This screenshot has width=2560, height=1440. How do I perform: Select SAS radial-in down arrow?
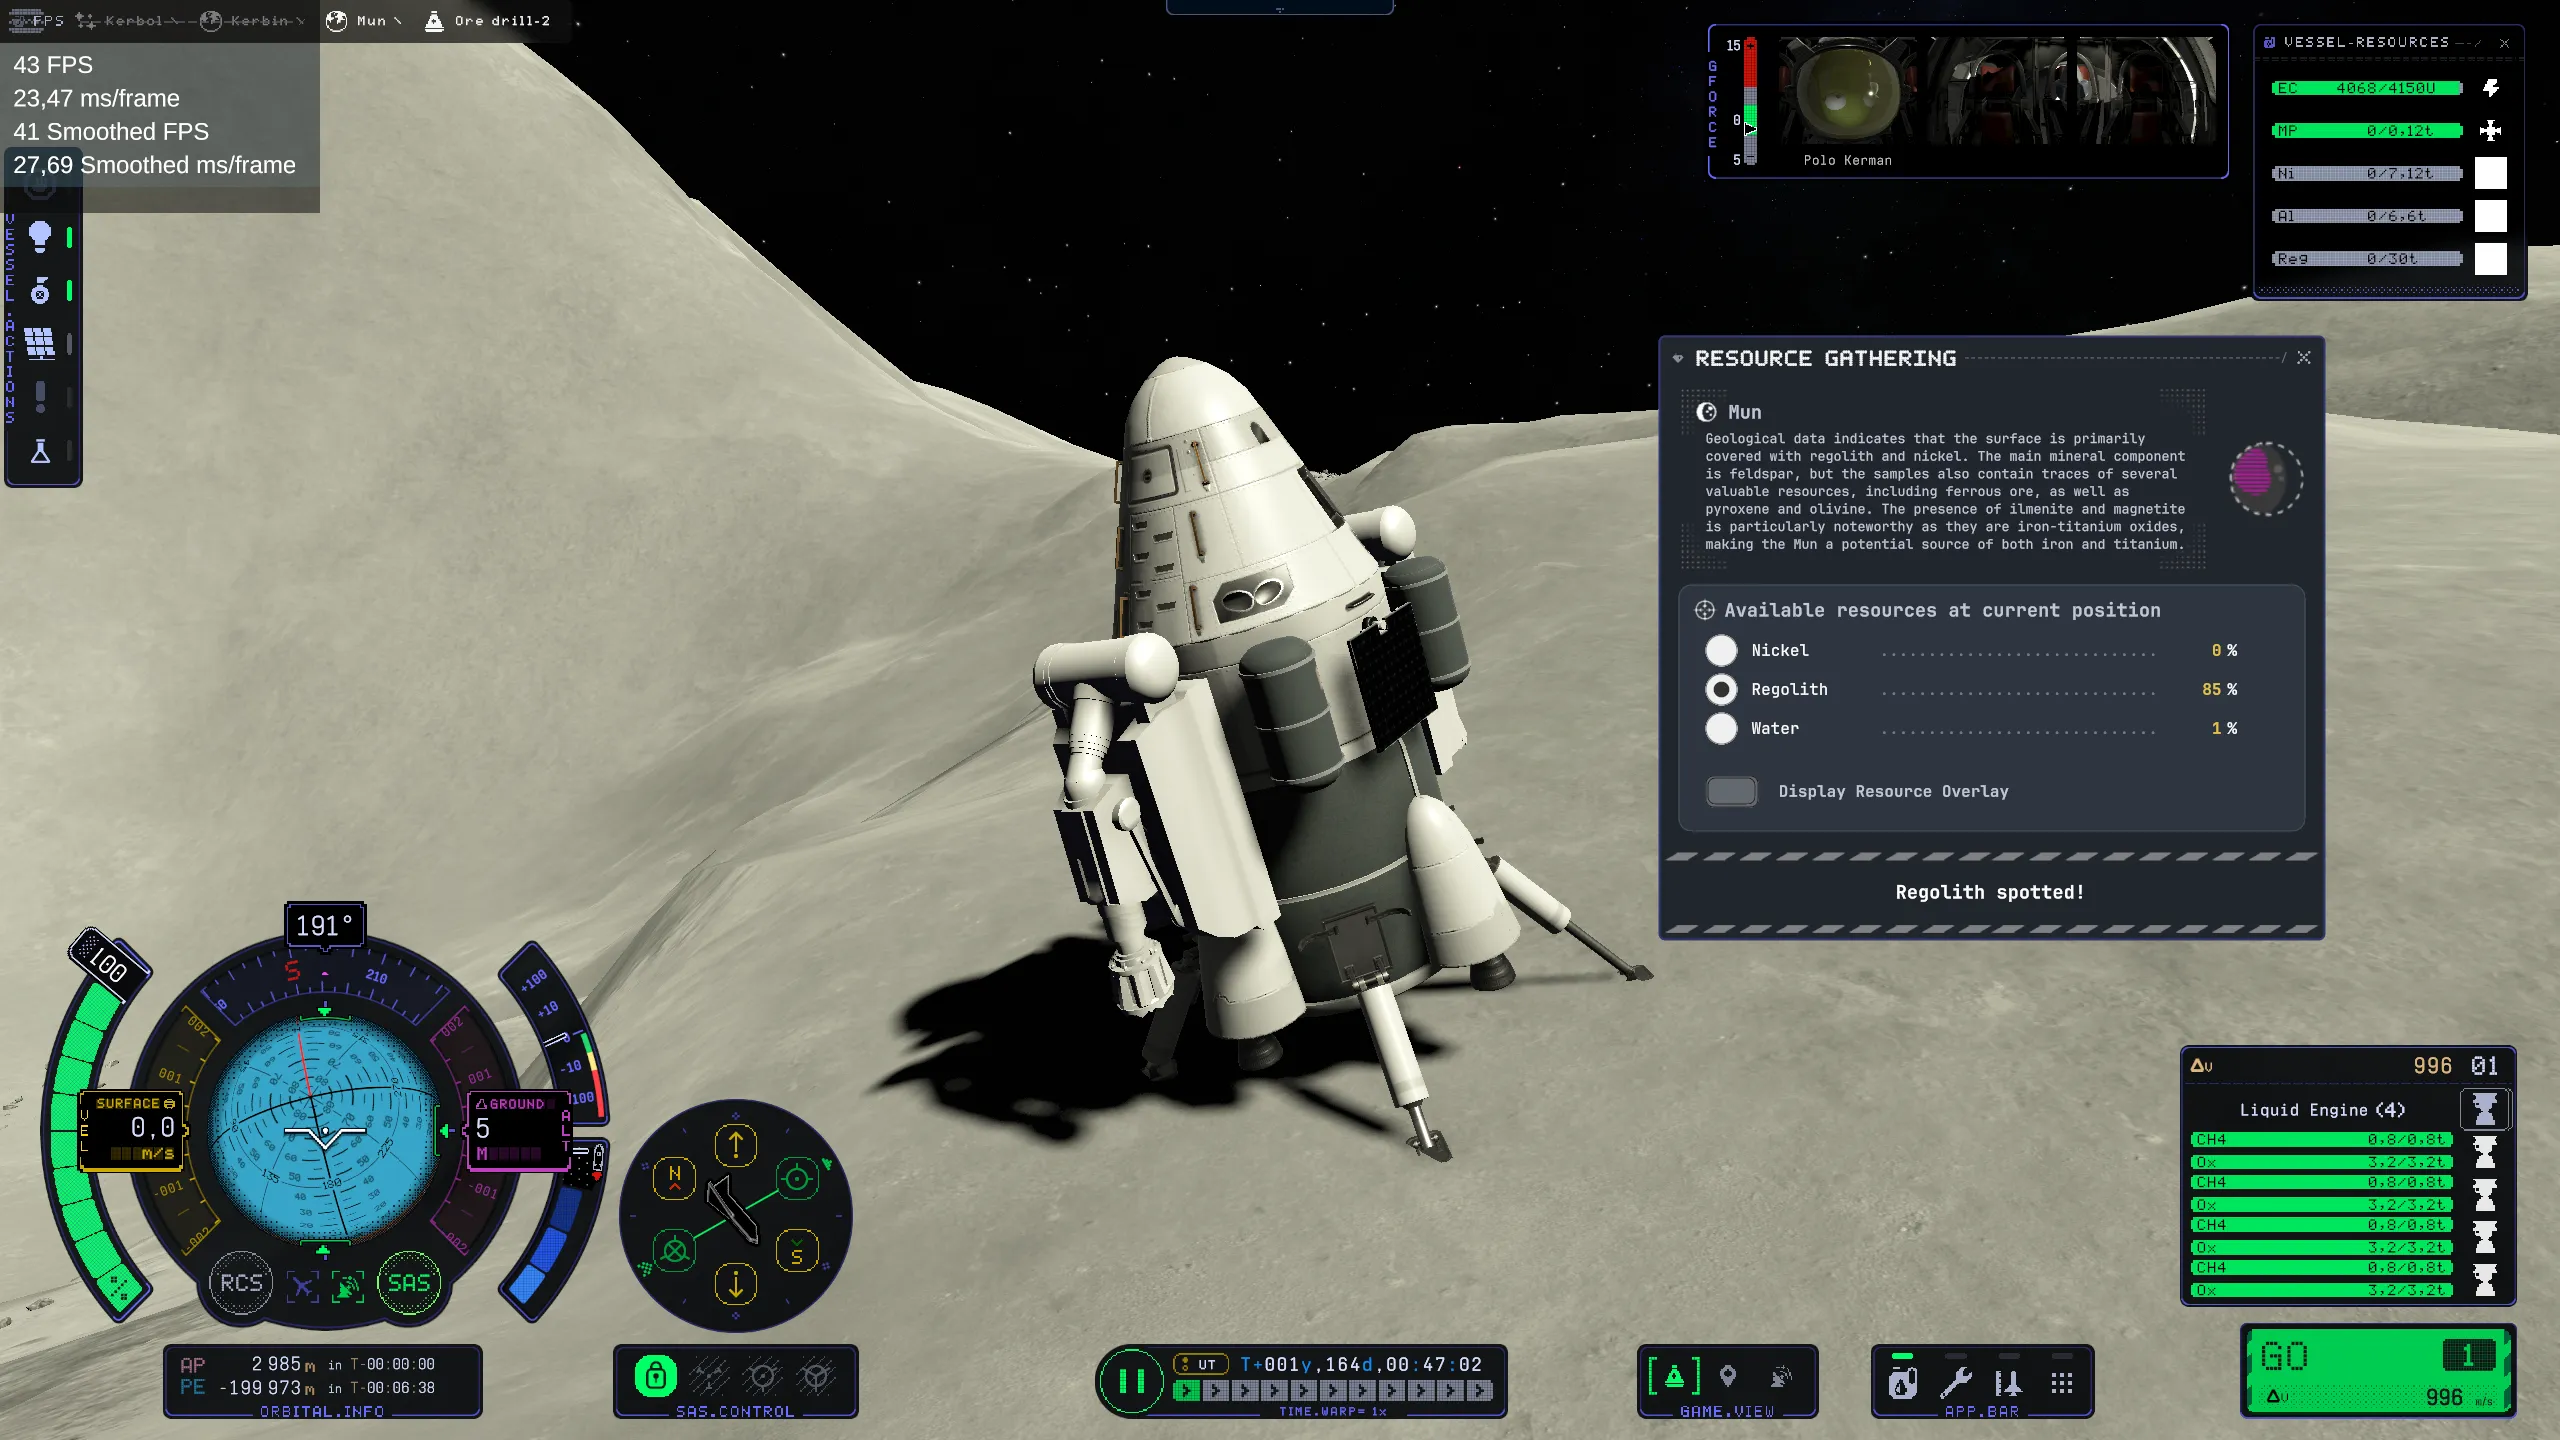tap(736, 1285)
